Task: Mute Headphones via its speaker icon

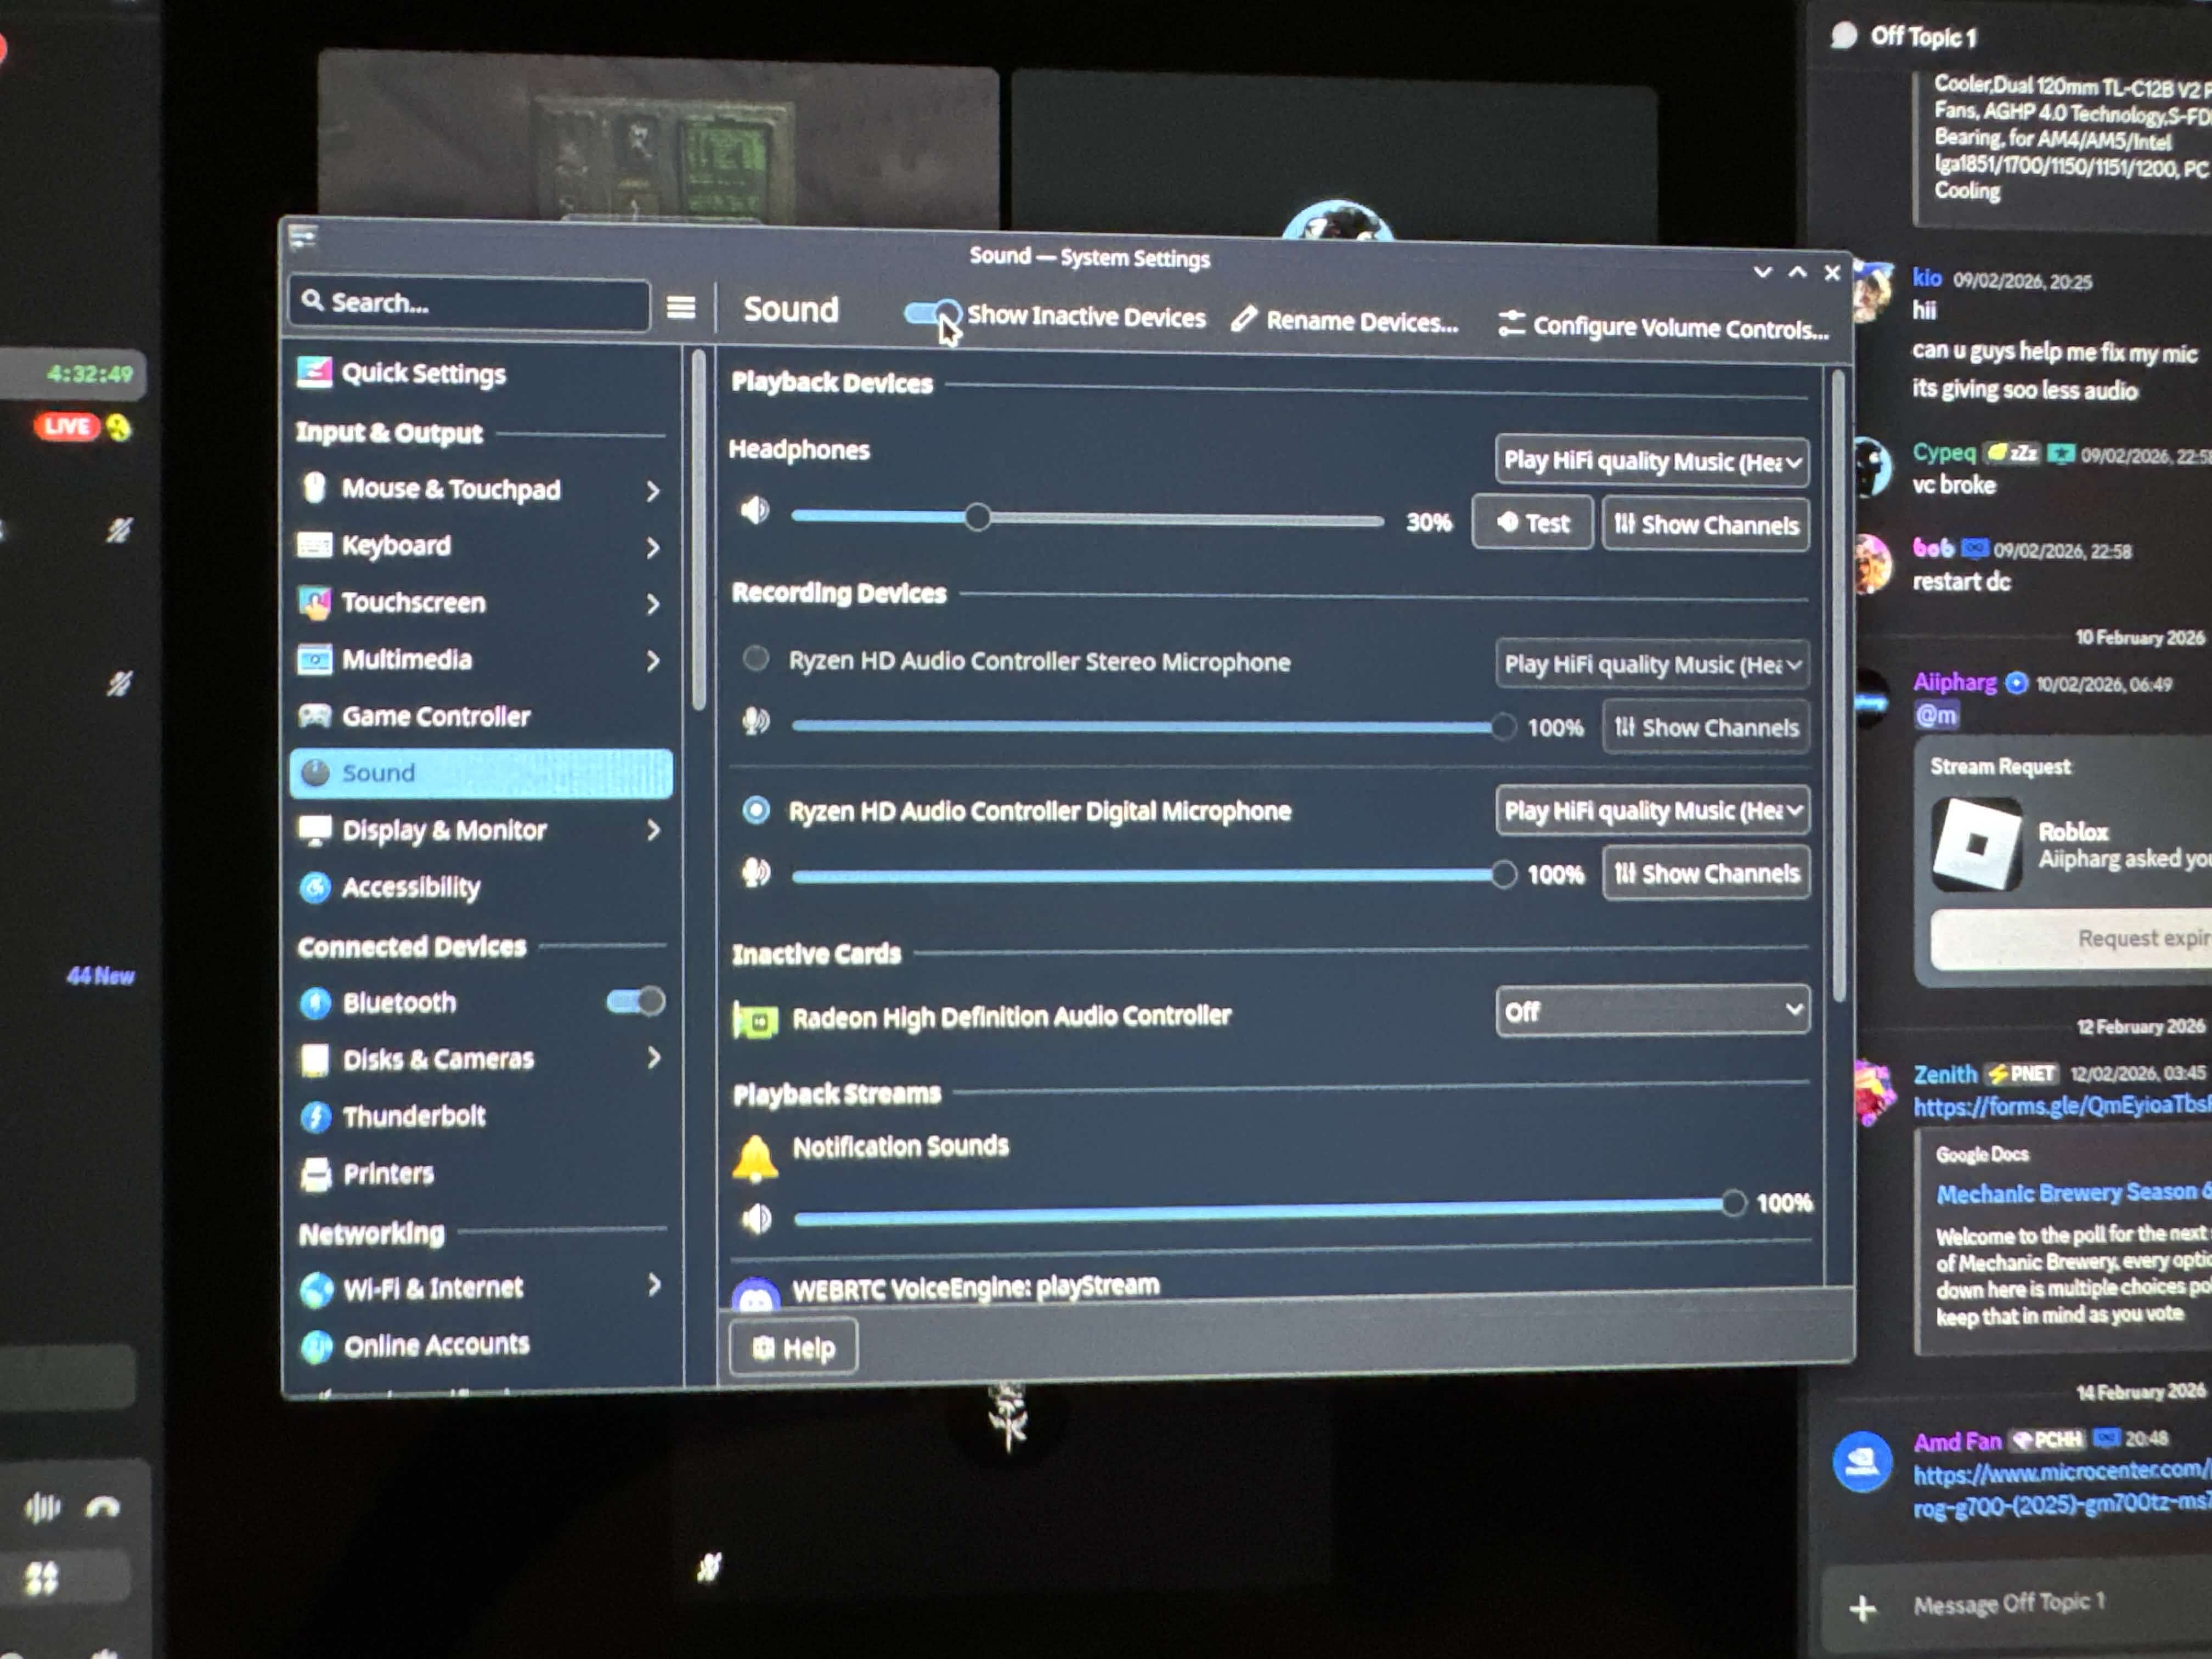Action: pyautogui.click(x=754, y=511)
